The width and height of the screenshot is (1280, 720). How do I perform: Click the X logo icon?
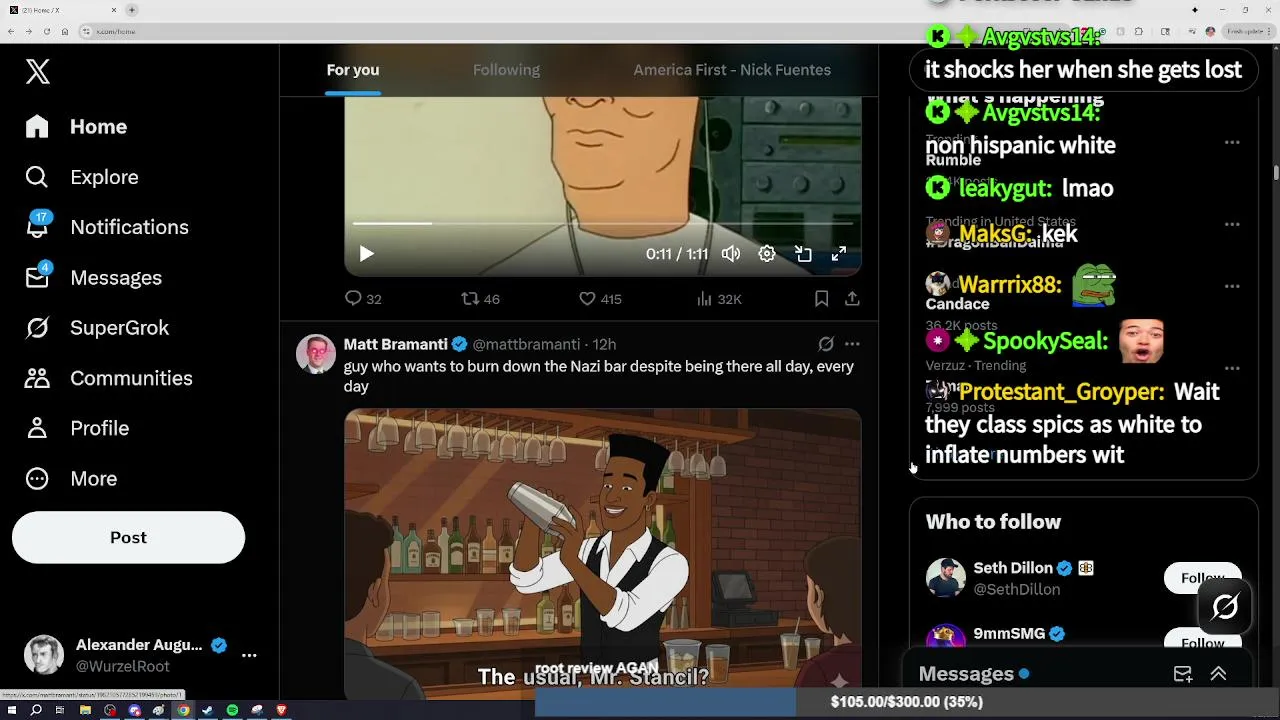(38, 71)
